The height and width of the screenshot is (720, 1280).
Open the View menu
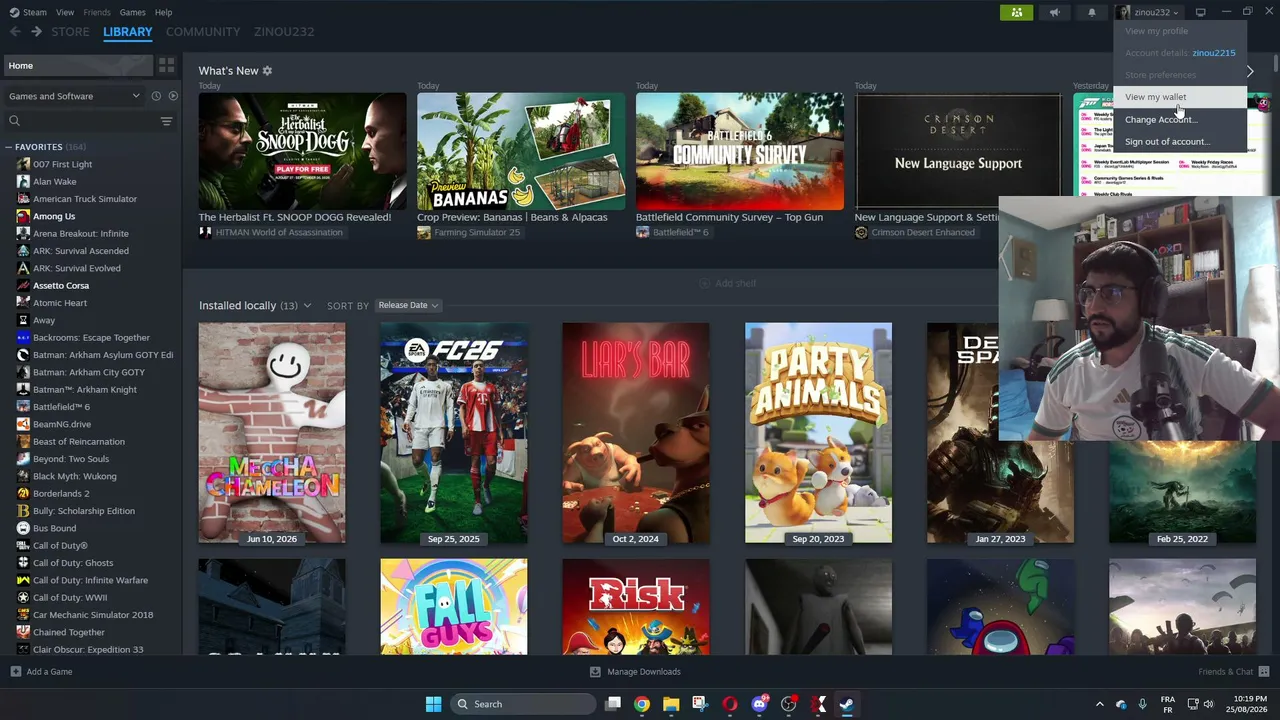65,12
